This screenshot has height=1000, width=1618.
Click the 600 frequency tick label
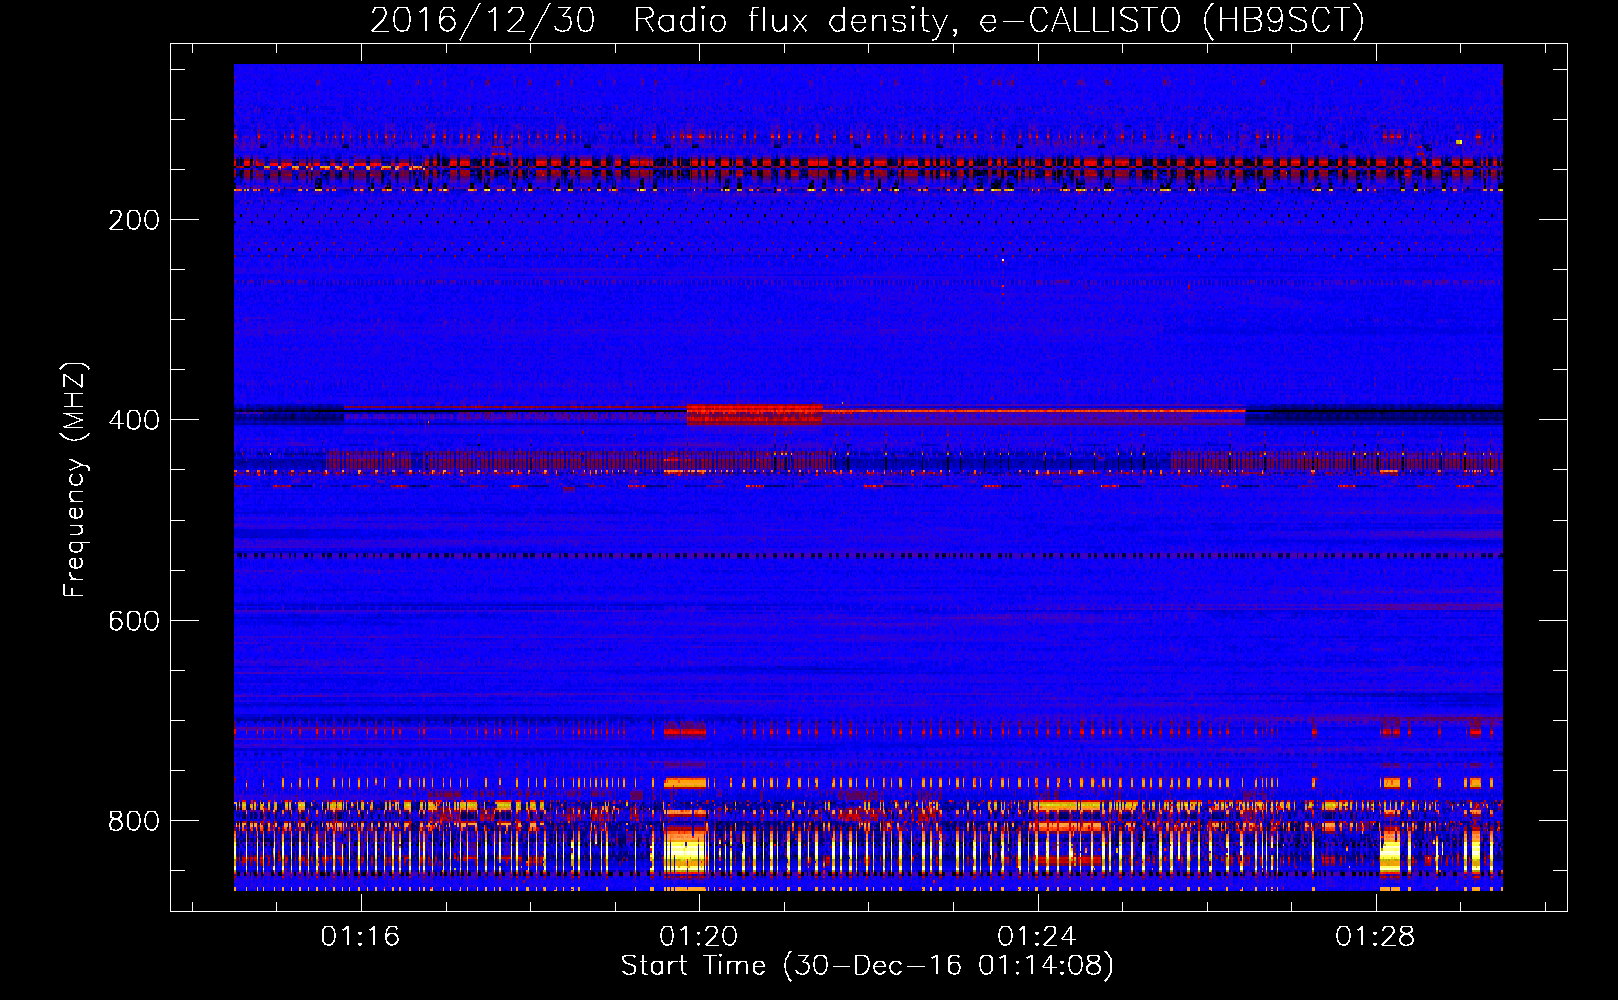[134, 621]
